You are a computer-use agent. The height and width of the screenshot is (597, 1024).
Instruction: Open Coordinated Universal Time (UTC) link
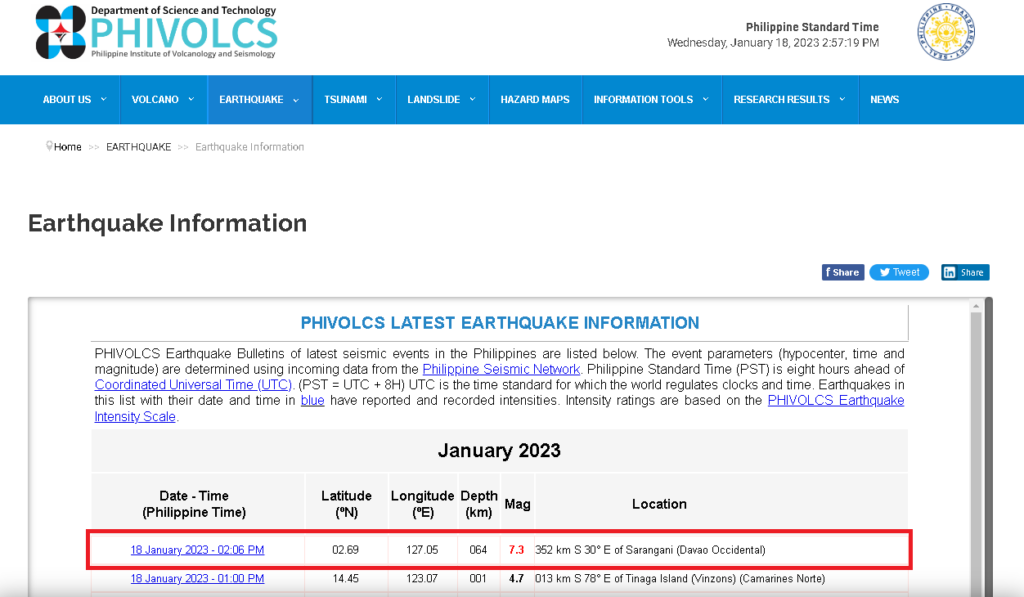tap(193, 385)
